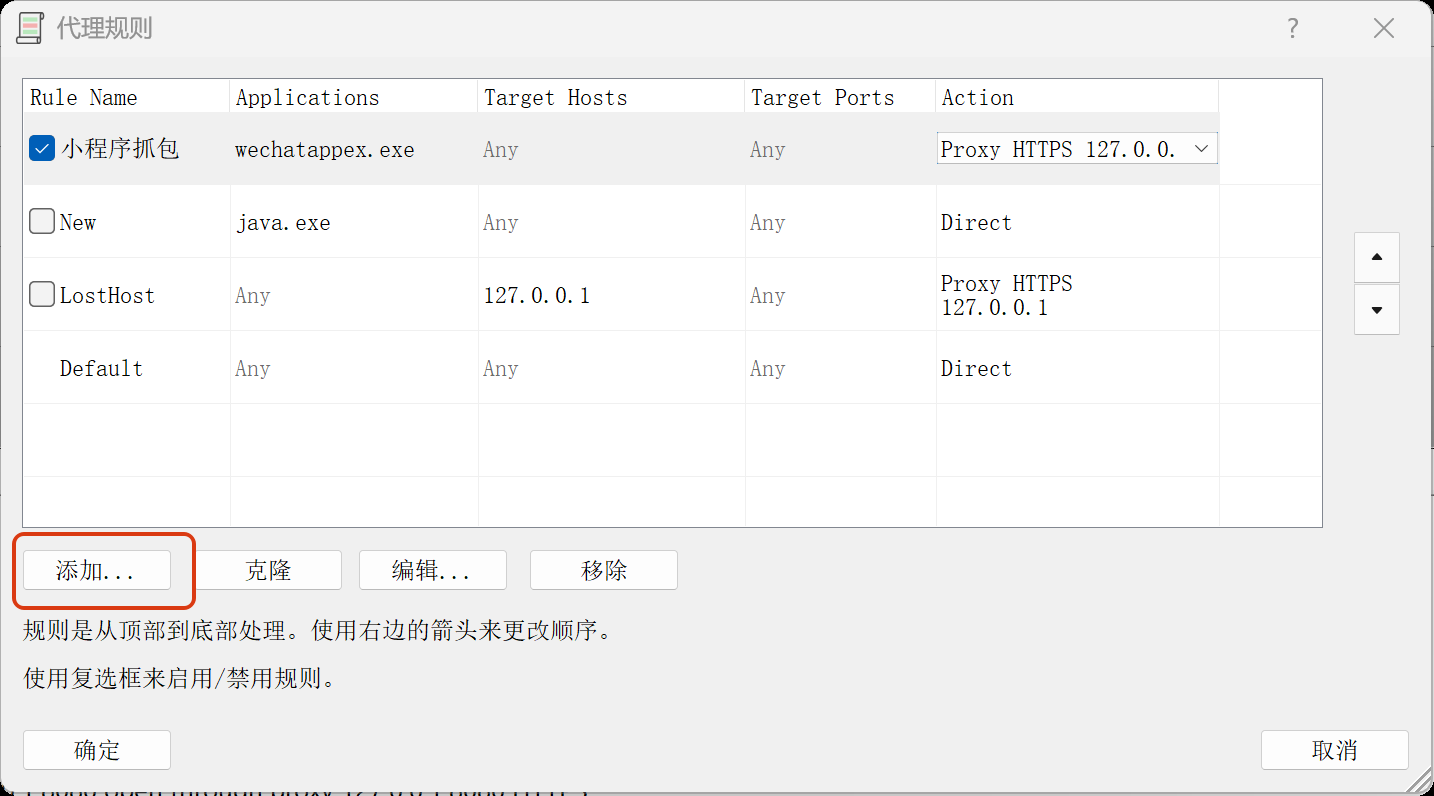Click the 添加... button to add a rule

[x=97, y=571]
